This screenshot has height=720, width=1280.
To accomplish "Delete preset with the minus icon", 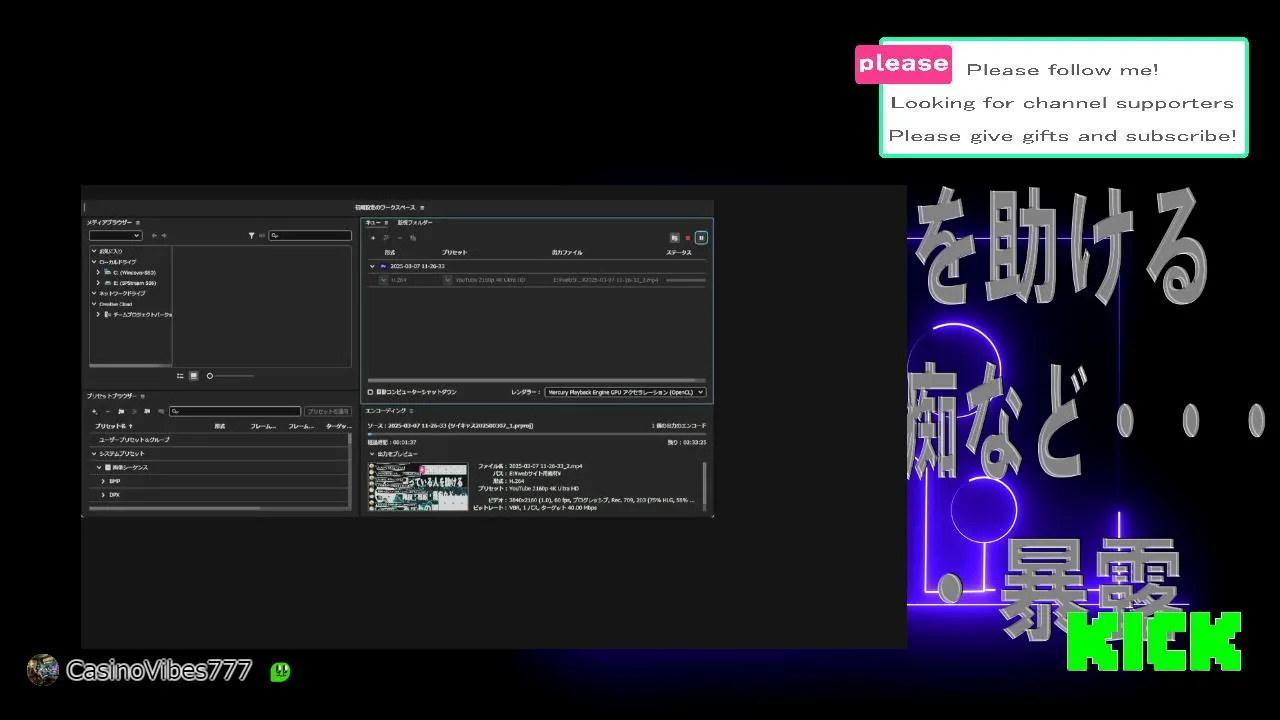I will tap(108, 411).
